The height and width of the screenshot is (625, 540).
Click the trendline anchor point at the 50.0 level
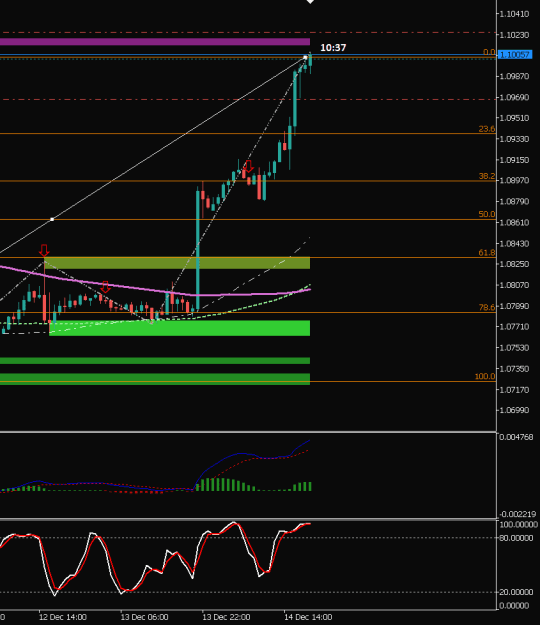(x=52, y=219)
